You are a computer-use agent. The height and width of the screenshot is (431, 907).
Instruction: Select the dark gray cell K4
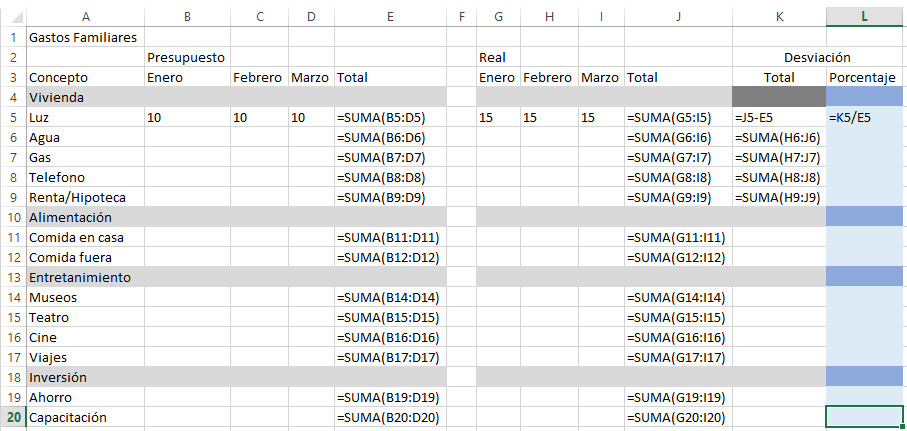779,97
